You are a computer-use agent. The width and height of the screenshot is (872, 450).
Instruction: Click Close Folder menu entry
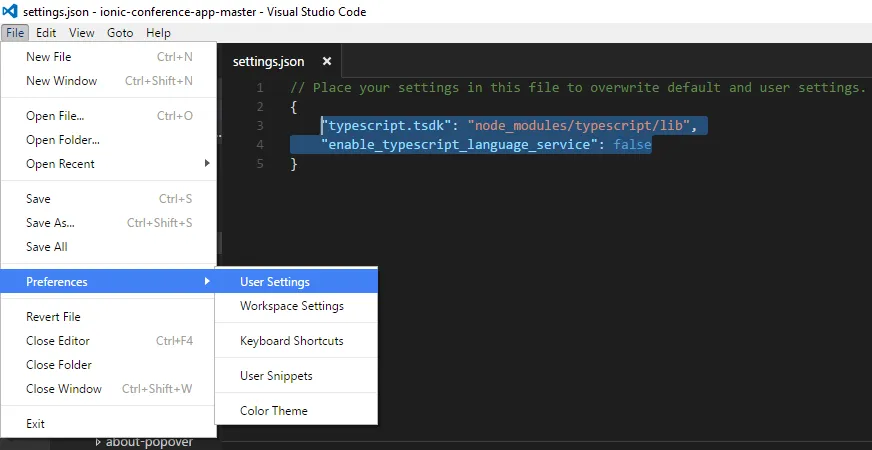tap(108, 364)
